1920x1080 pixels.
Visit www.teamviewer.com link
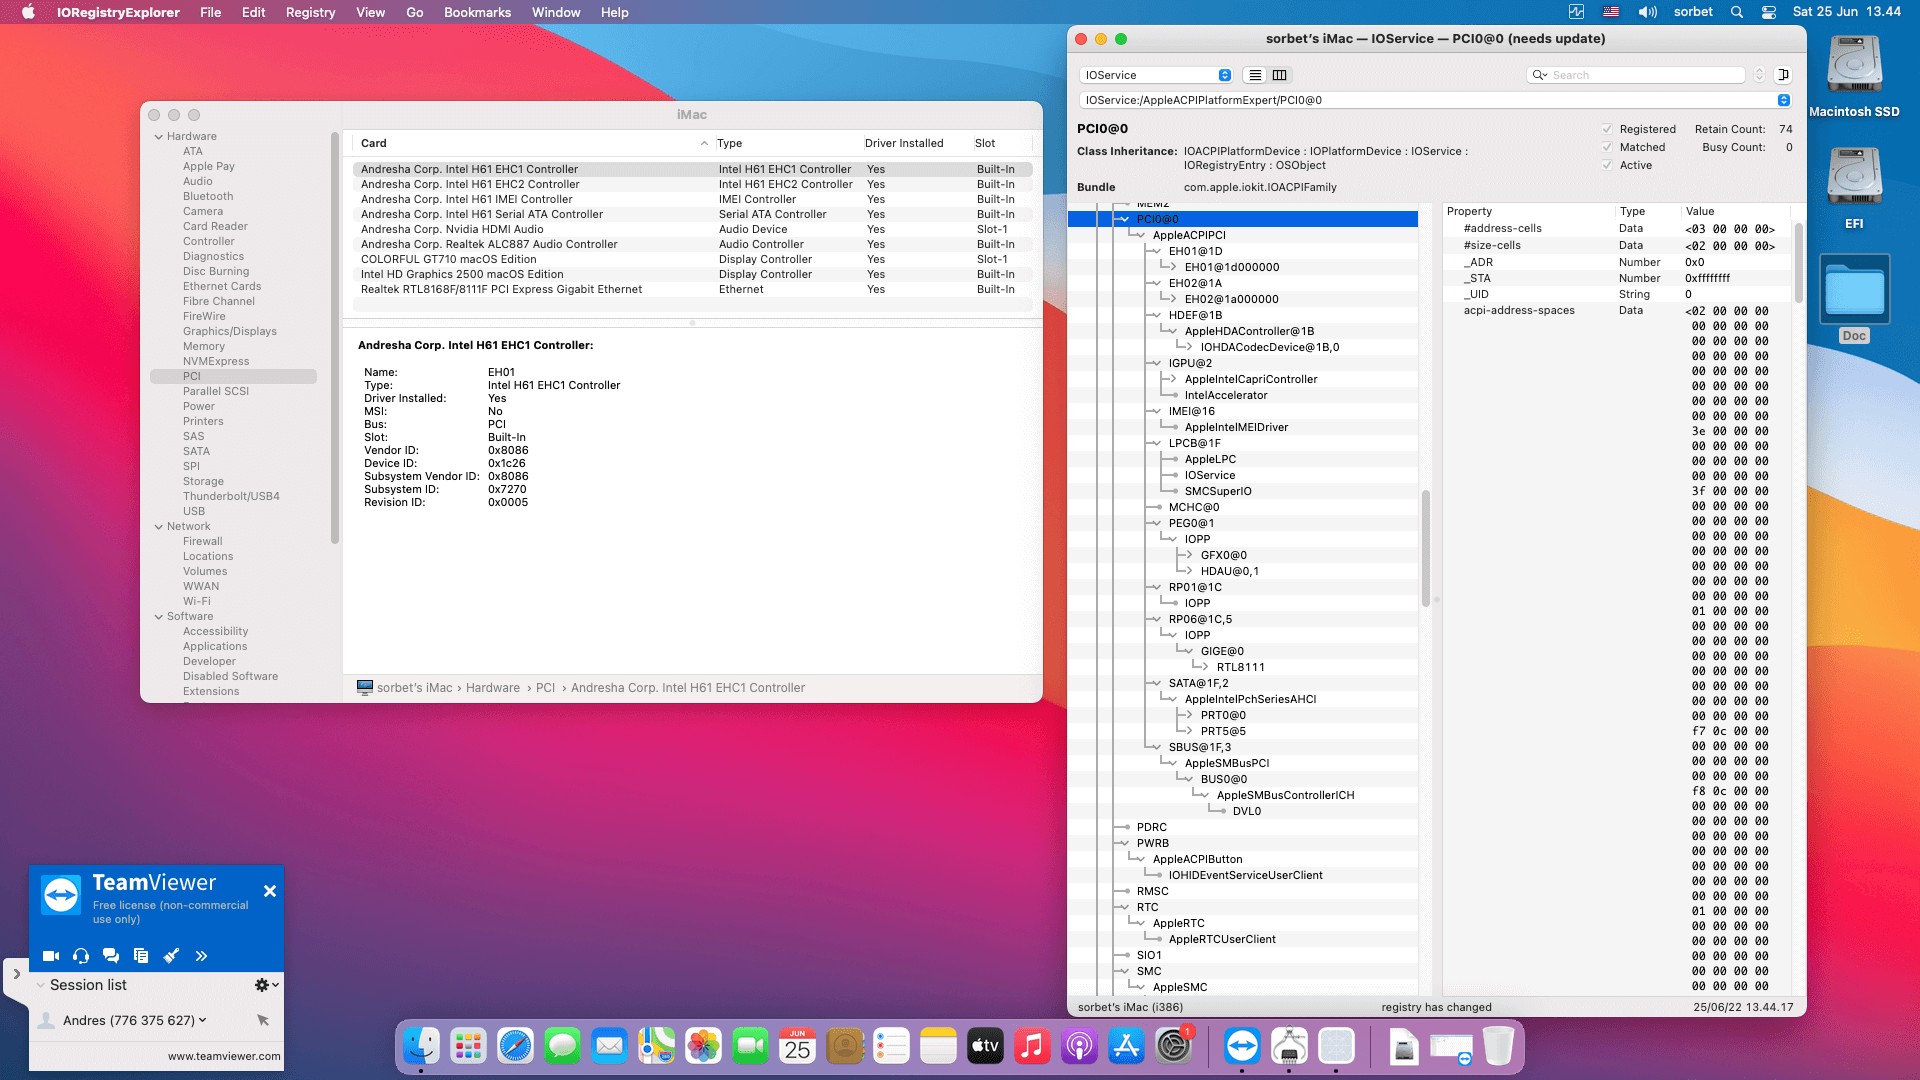(x=224, y=1056)
